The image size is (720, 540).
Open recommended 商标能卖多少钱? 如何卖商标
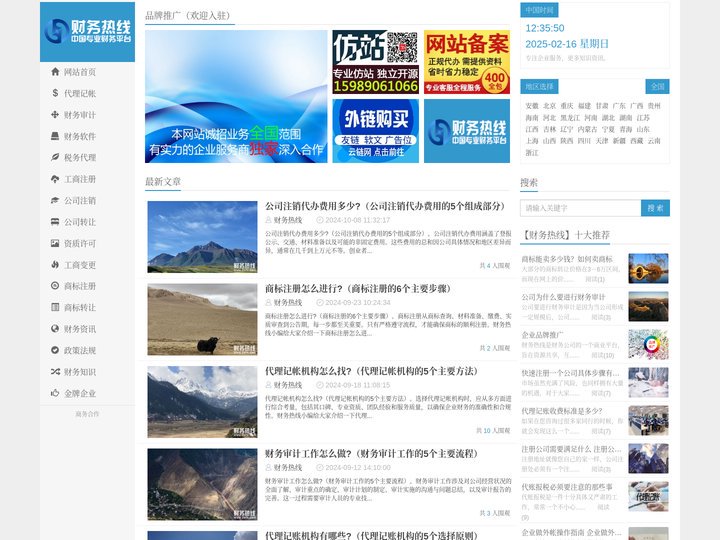[567, 259]
